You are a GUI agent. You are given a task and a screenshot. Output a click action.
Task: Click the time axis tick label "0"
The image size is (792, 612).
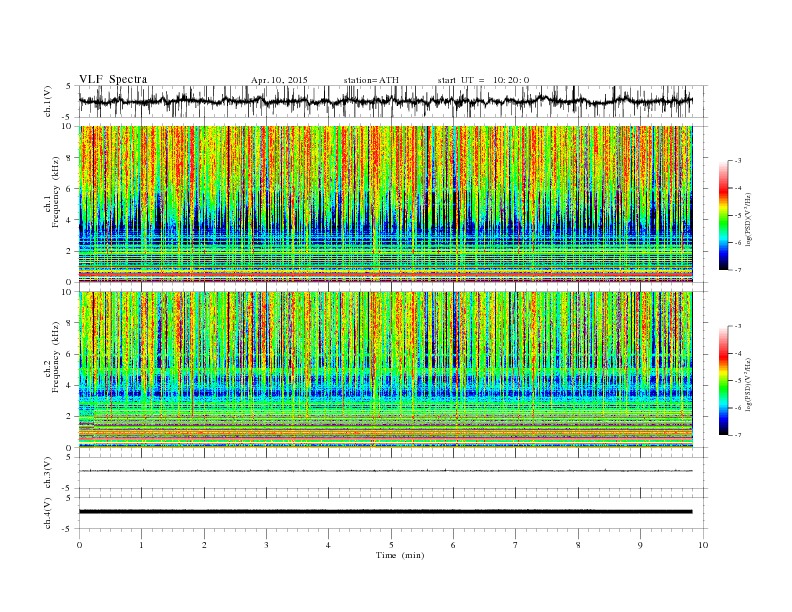(x=79, y=545)
